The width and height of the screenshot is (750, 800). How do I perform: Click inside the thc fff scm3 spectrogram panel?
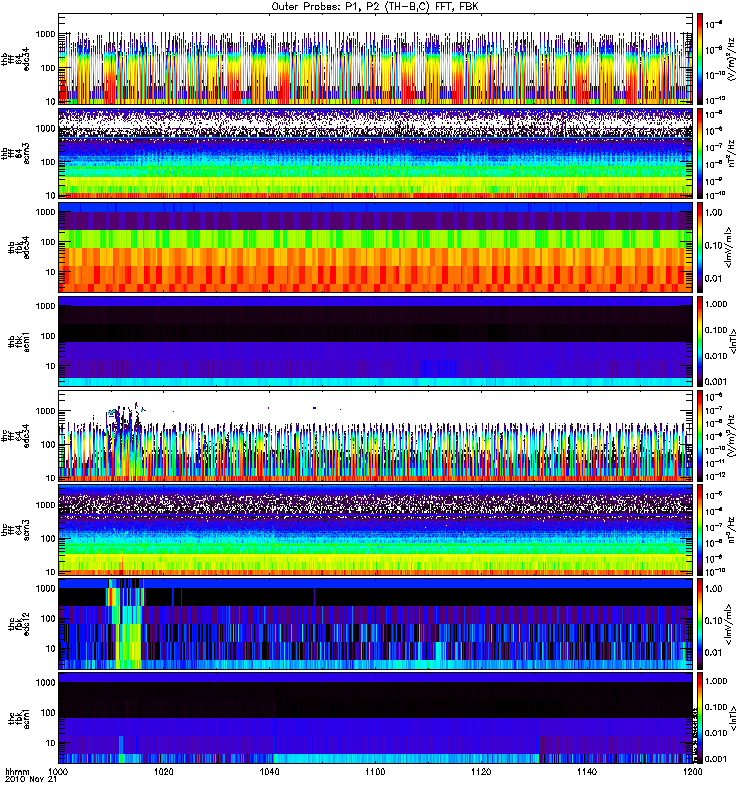point(375,530)
